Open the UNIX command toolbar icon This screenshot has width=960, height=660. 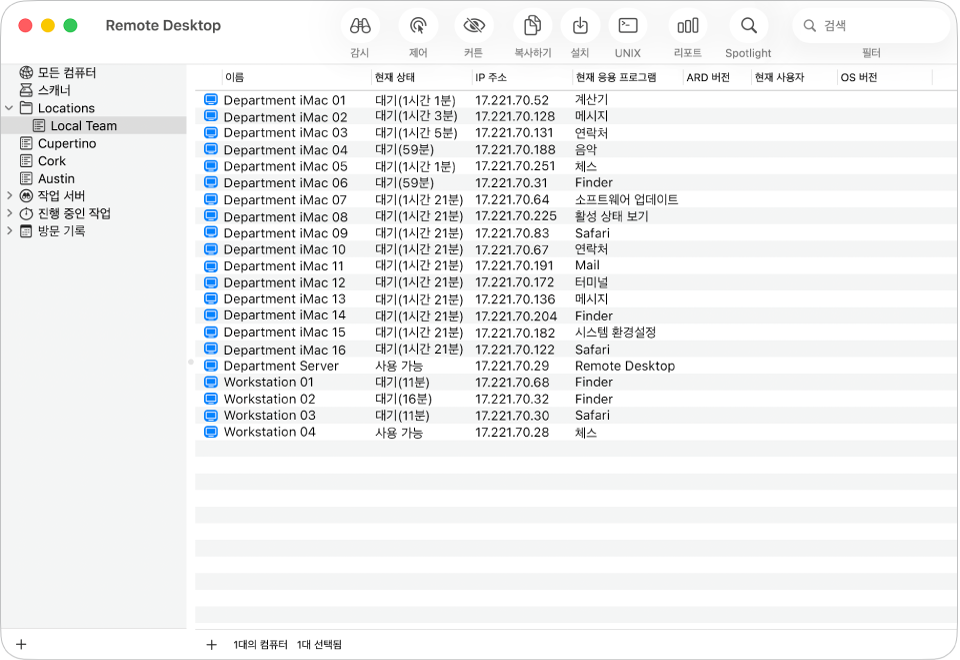(x=628, y=26)
